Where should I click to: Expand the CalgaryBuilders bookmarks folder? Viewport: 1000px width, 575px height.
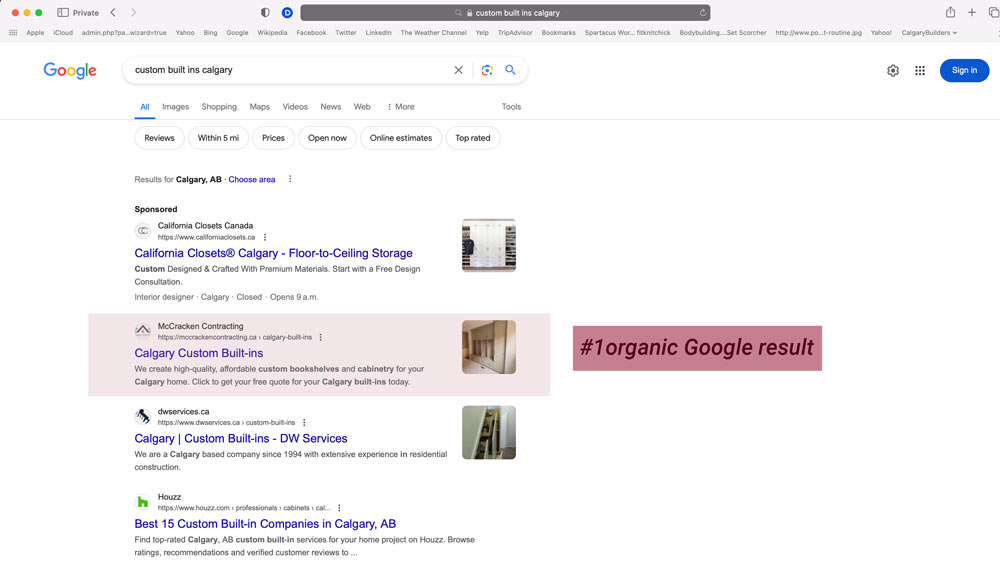[929, 33]
